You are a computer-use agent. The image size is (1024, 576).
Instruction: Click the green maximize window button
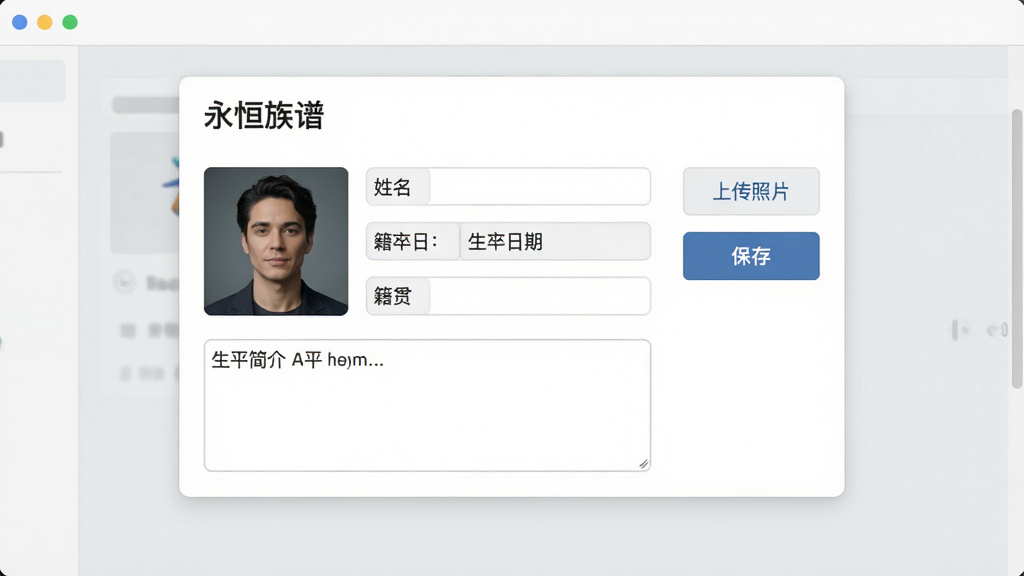point(70,22)
